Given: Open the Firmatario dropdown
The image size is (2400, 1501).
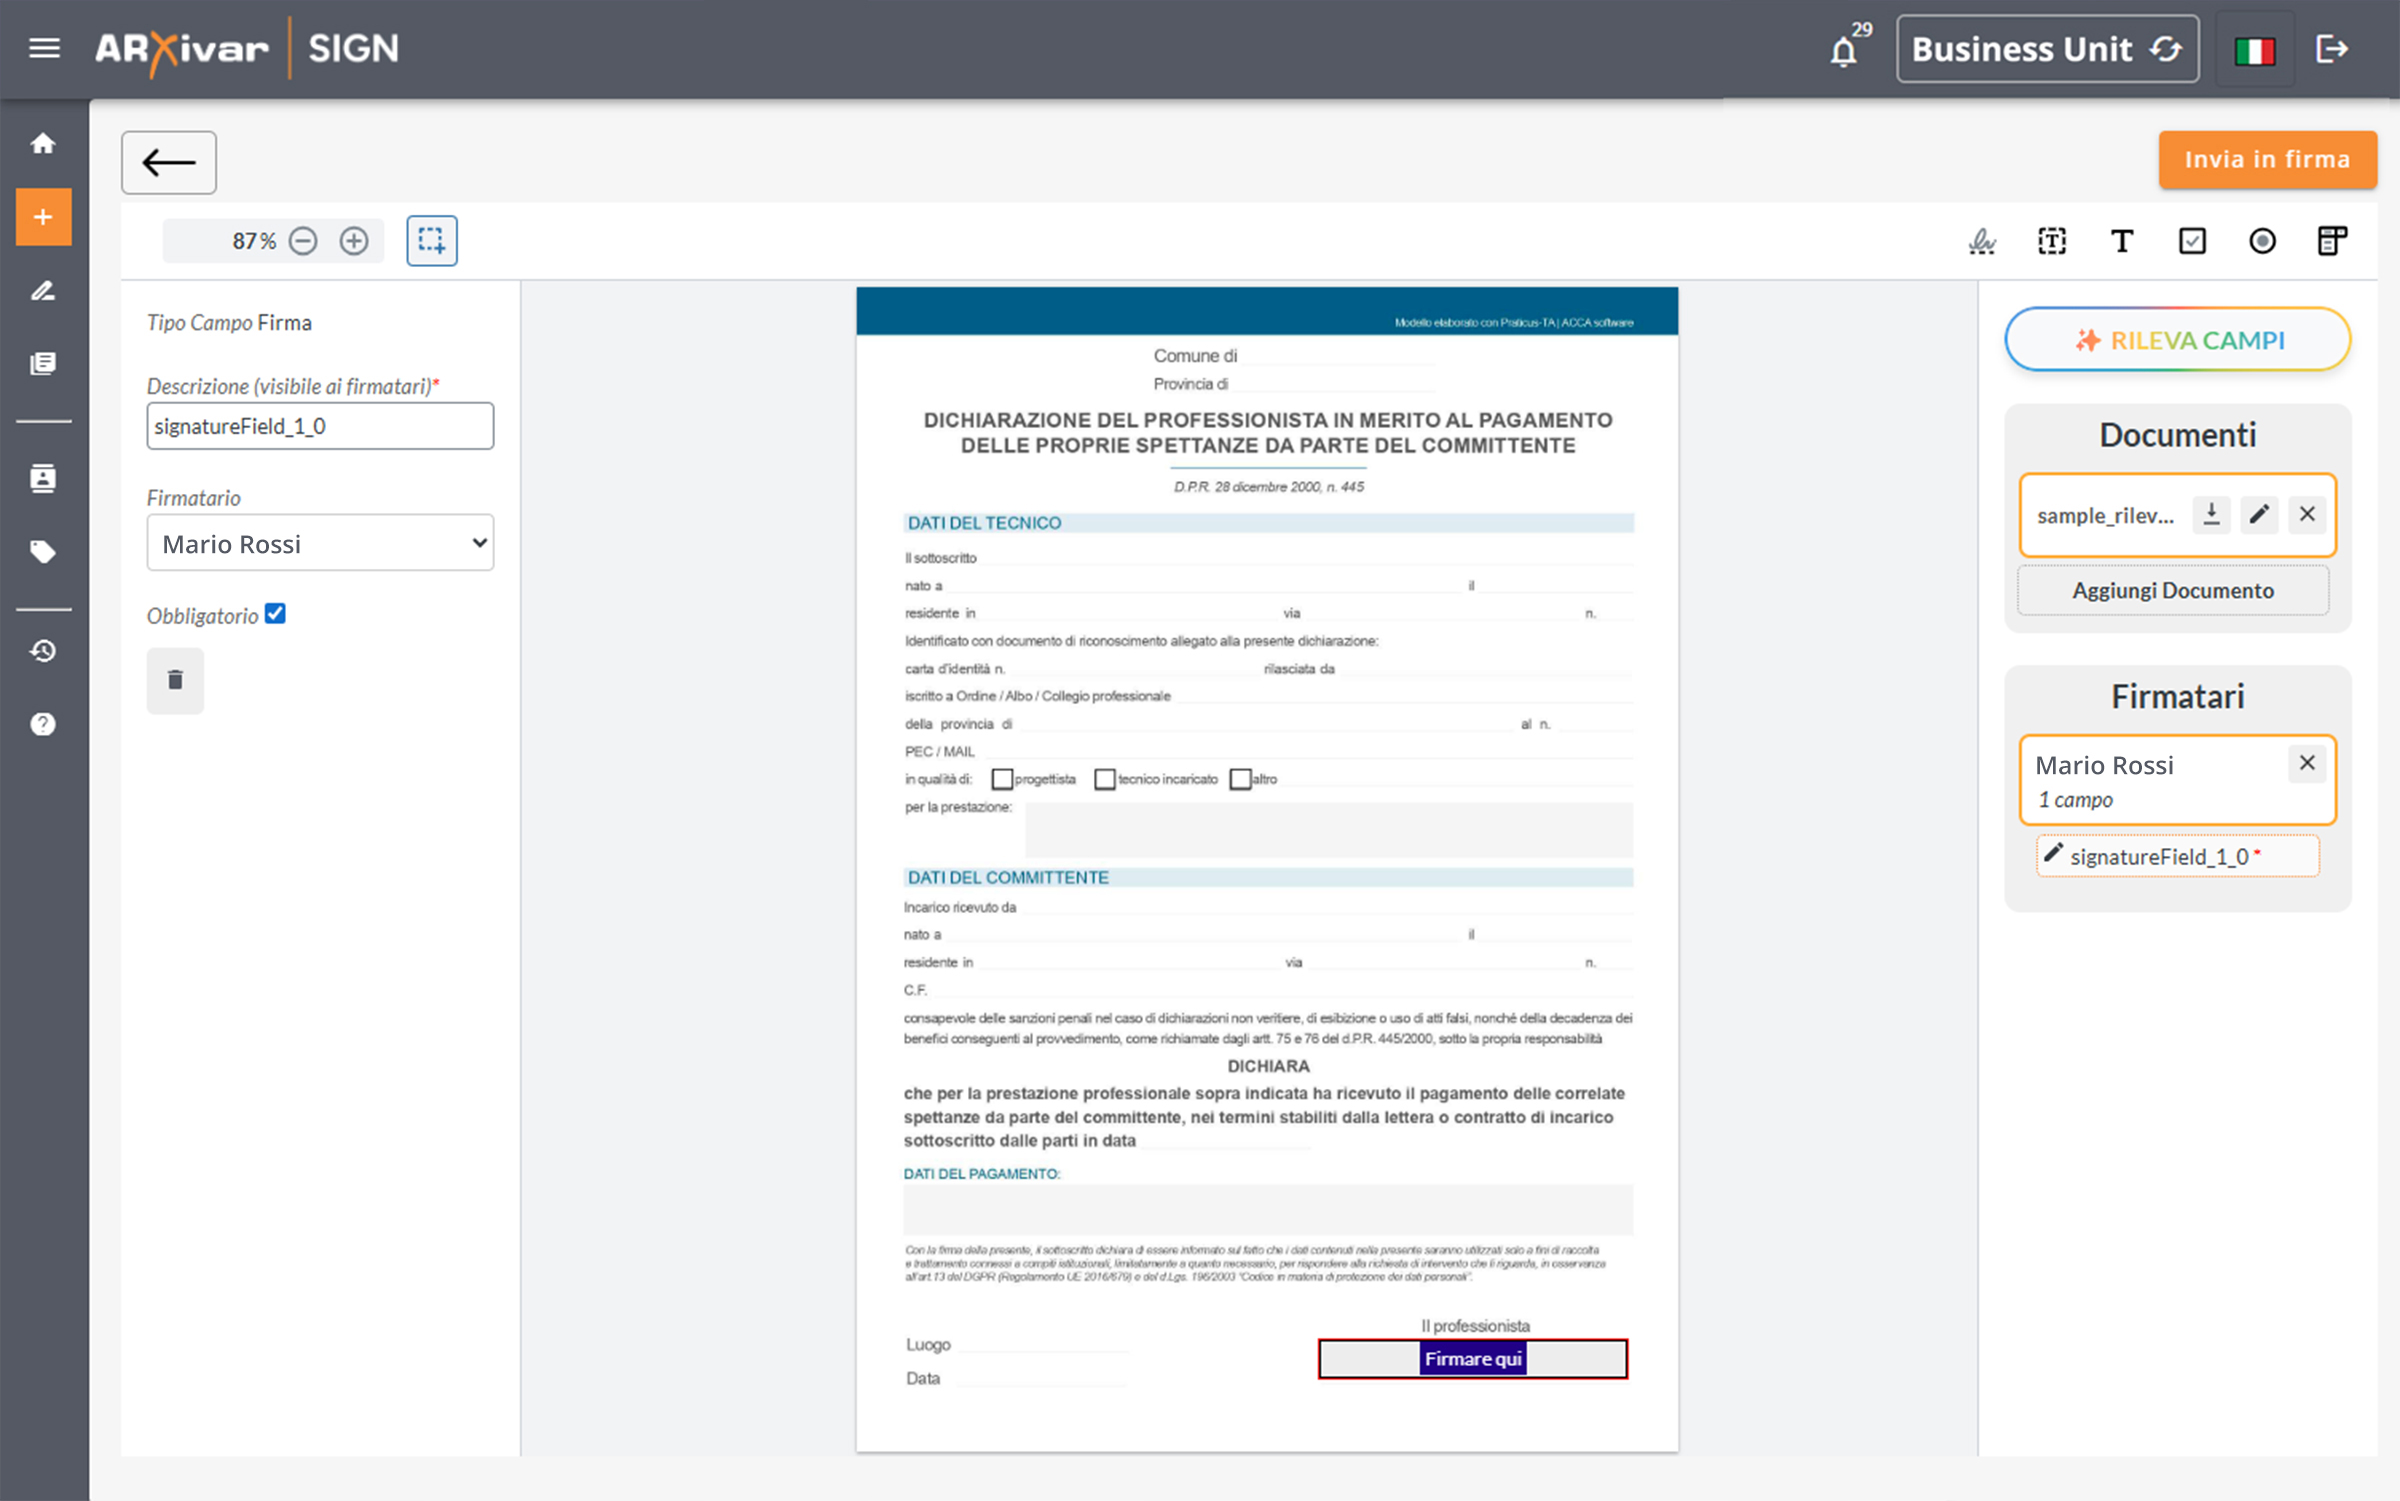Looking at the screenshot, I should click(320, 543).
